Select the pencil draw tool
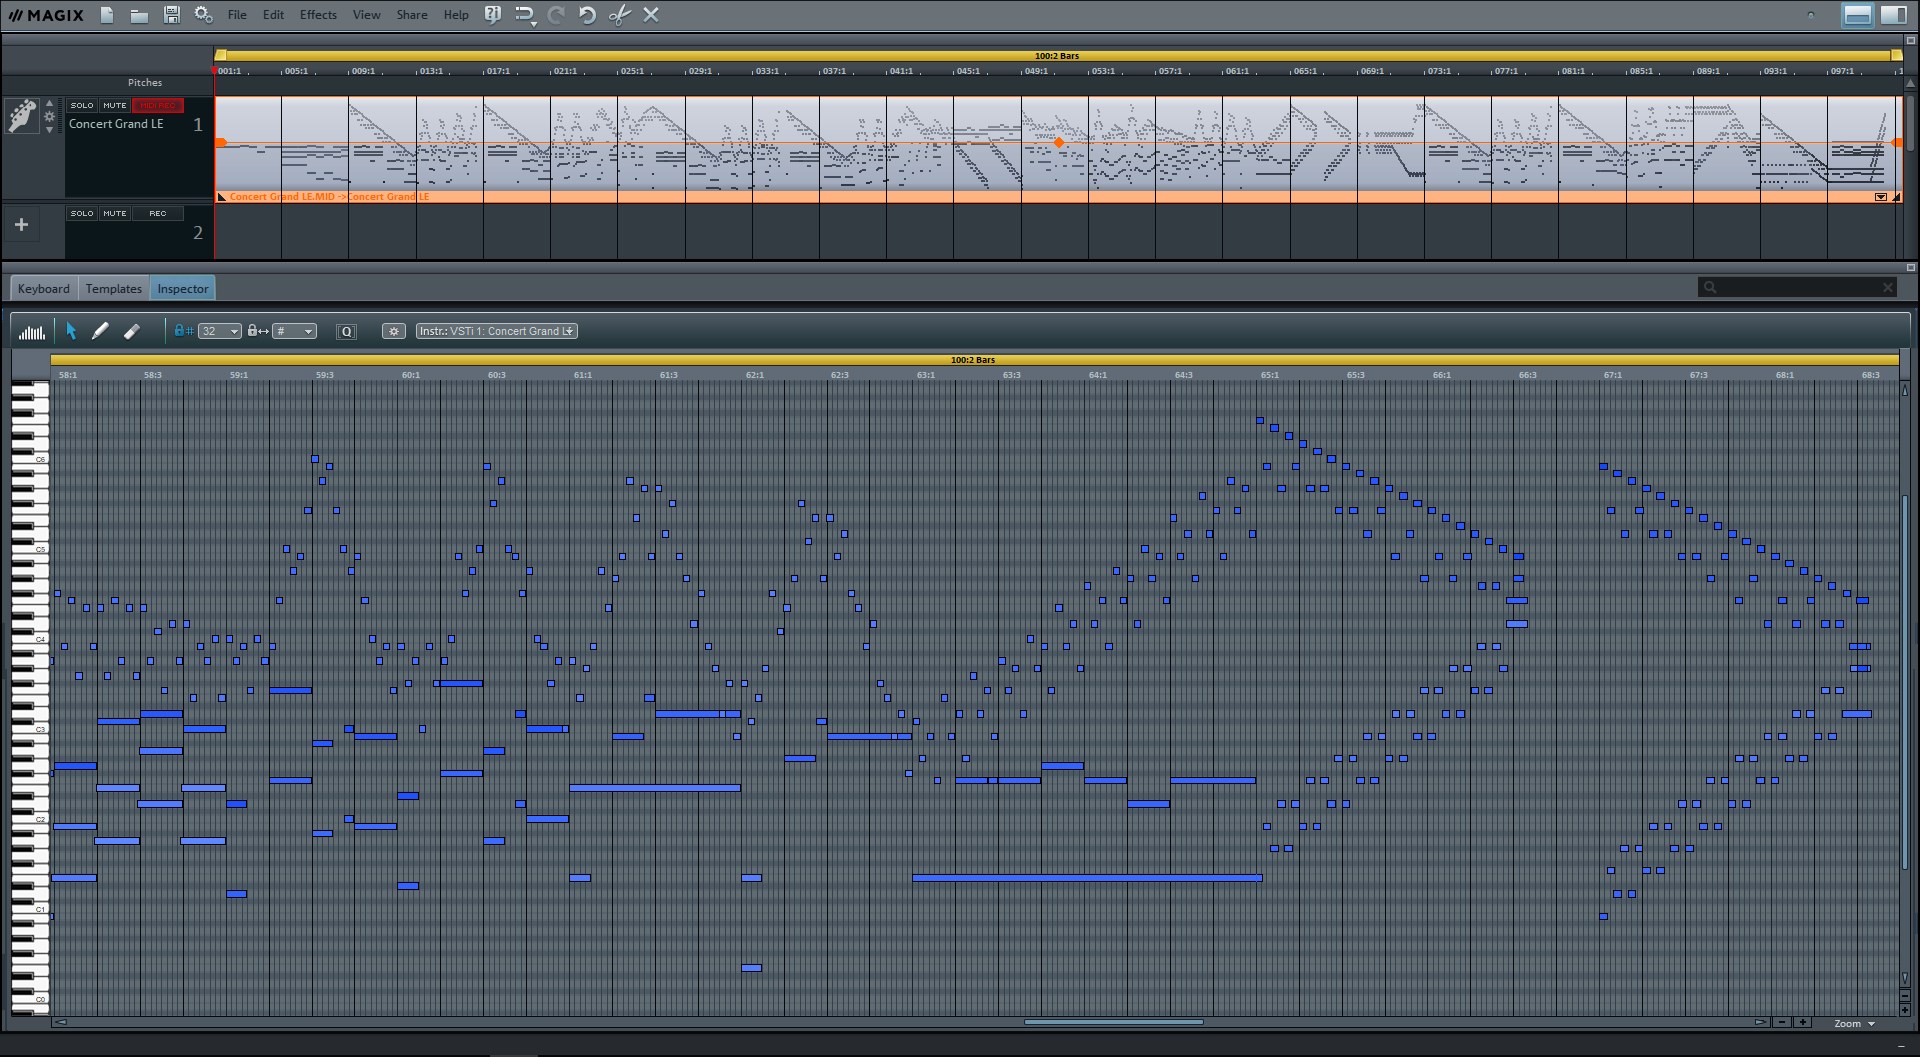The image size is (1920, 1057). point(100,330)
